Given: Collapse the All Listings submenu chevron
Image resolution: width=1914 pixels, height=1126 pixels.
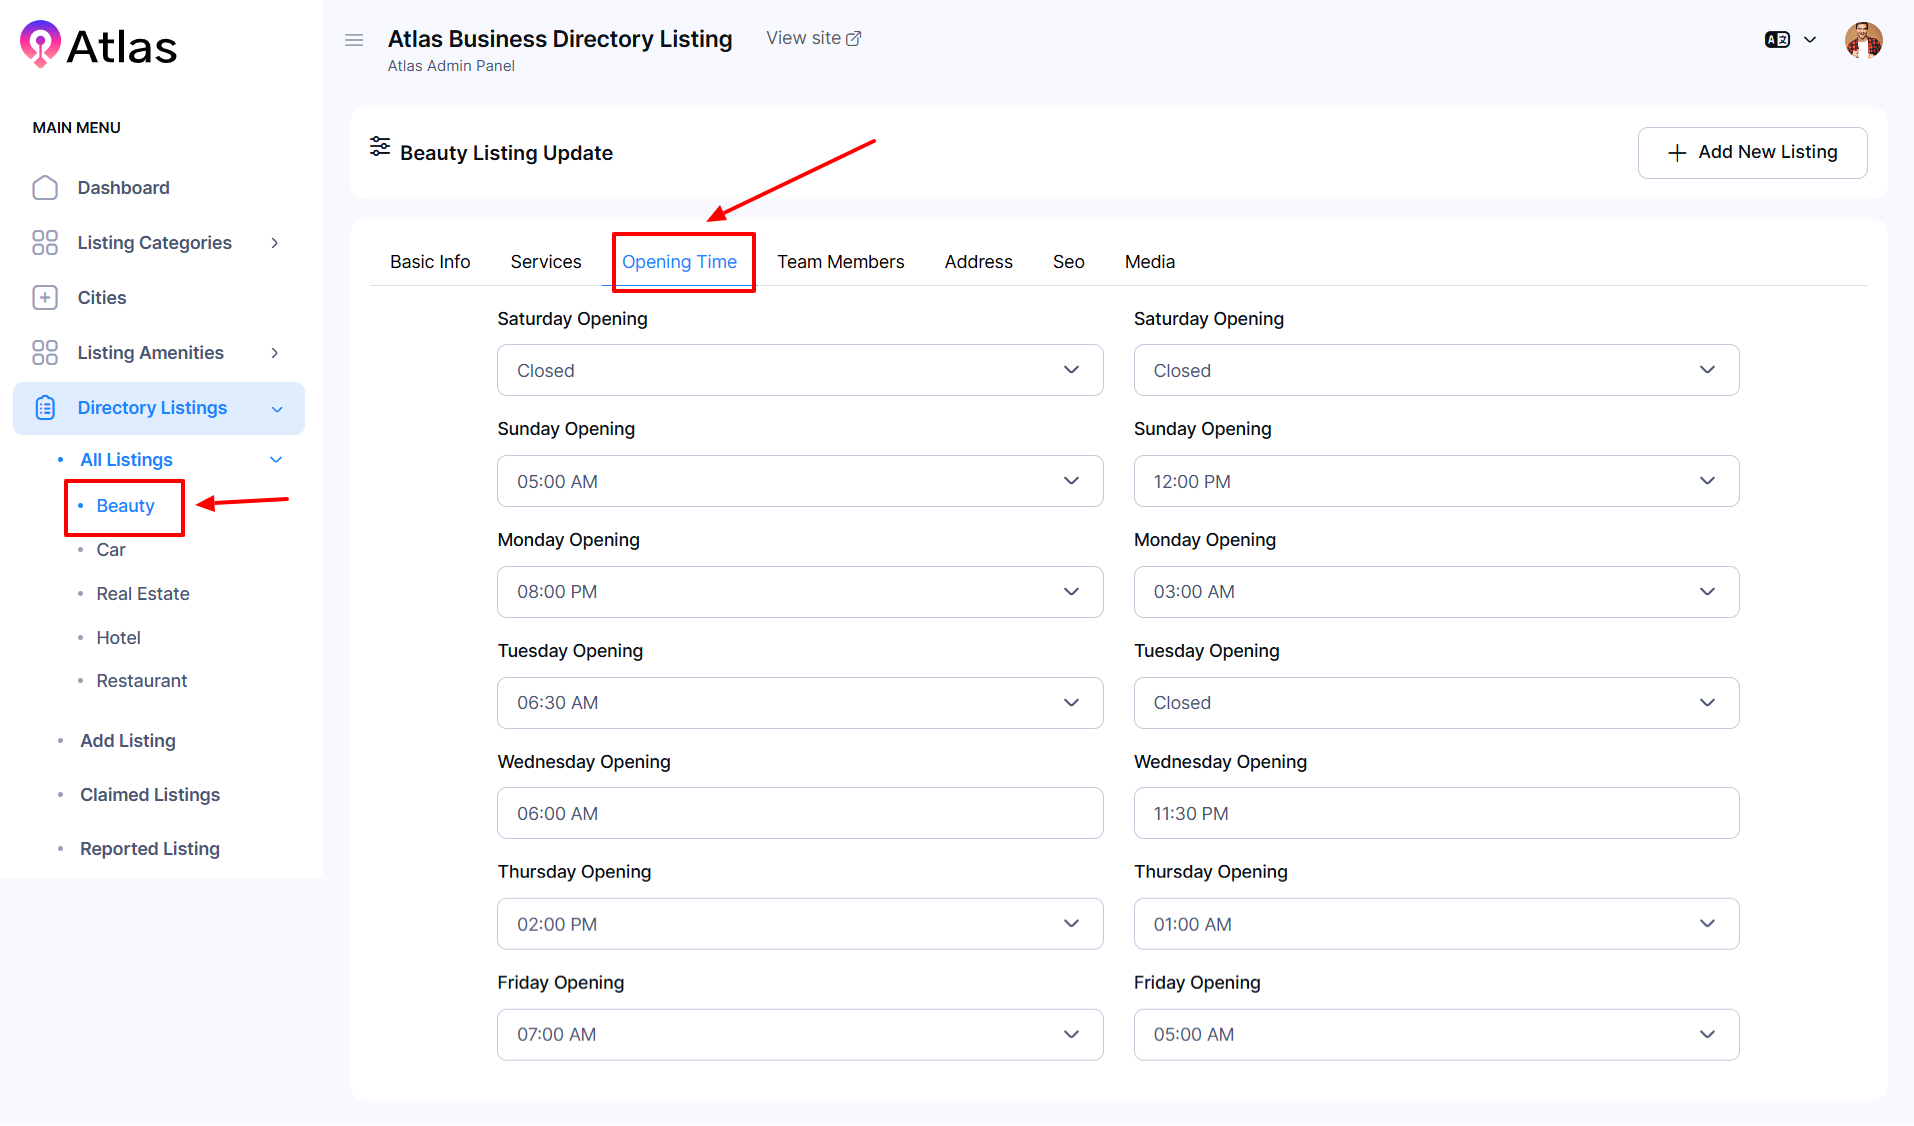Looking at the screenshot, I should (276, 460).
